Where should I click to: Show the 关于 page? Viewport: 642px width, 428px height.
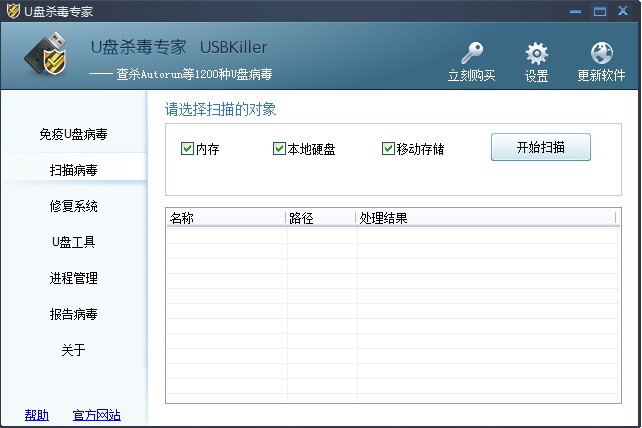click(x=73, y=350)
